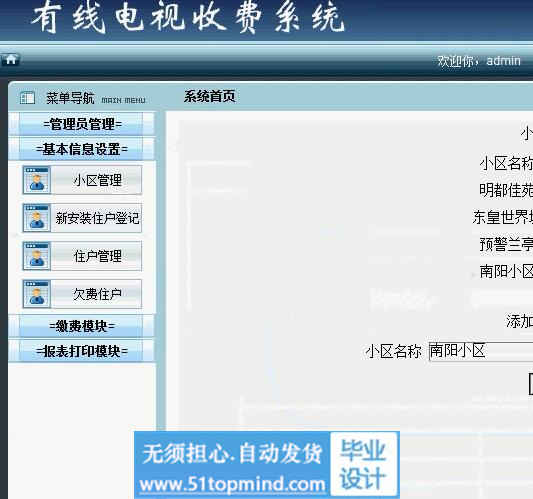The height and width of the screenshot is (499, 533).
Task: Click the menu navigation panel icon
Action: [x=27, y=98]
